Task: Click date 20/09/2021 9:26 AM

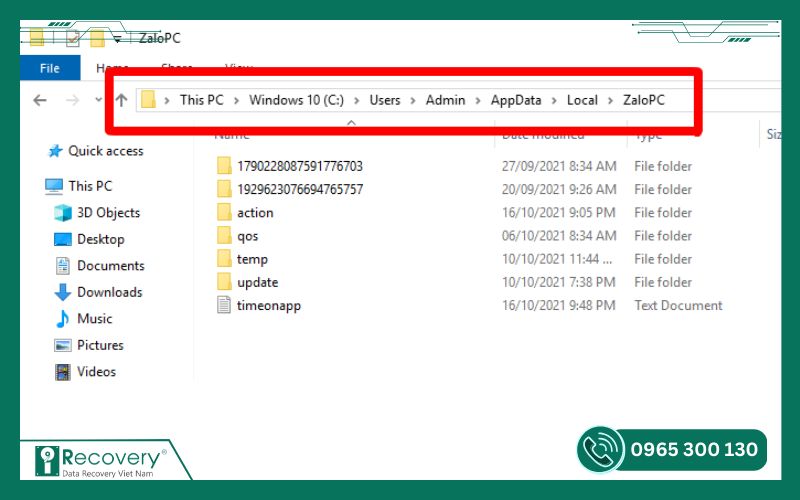Action: [559, 189]
